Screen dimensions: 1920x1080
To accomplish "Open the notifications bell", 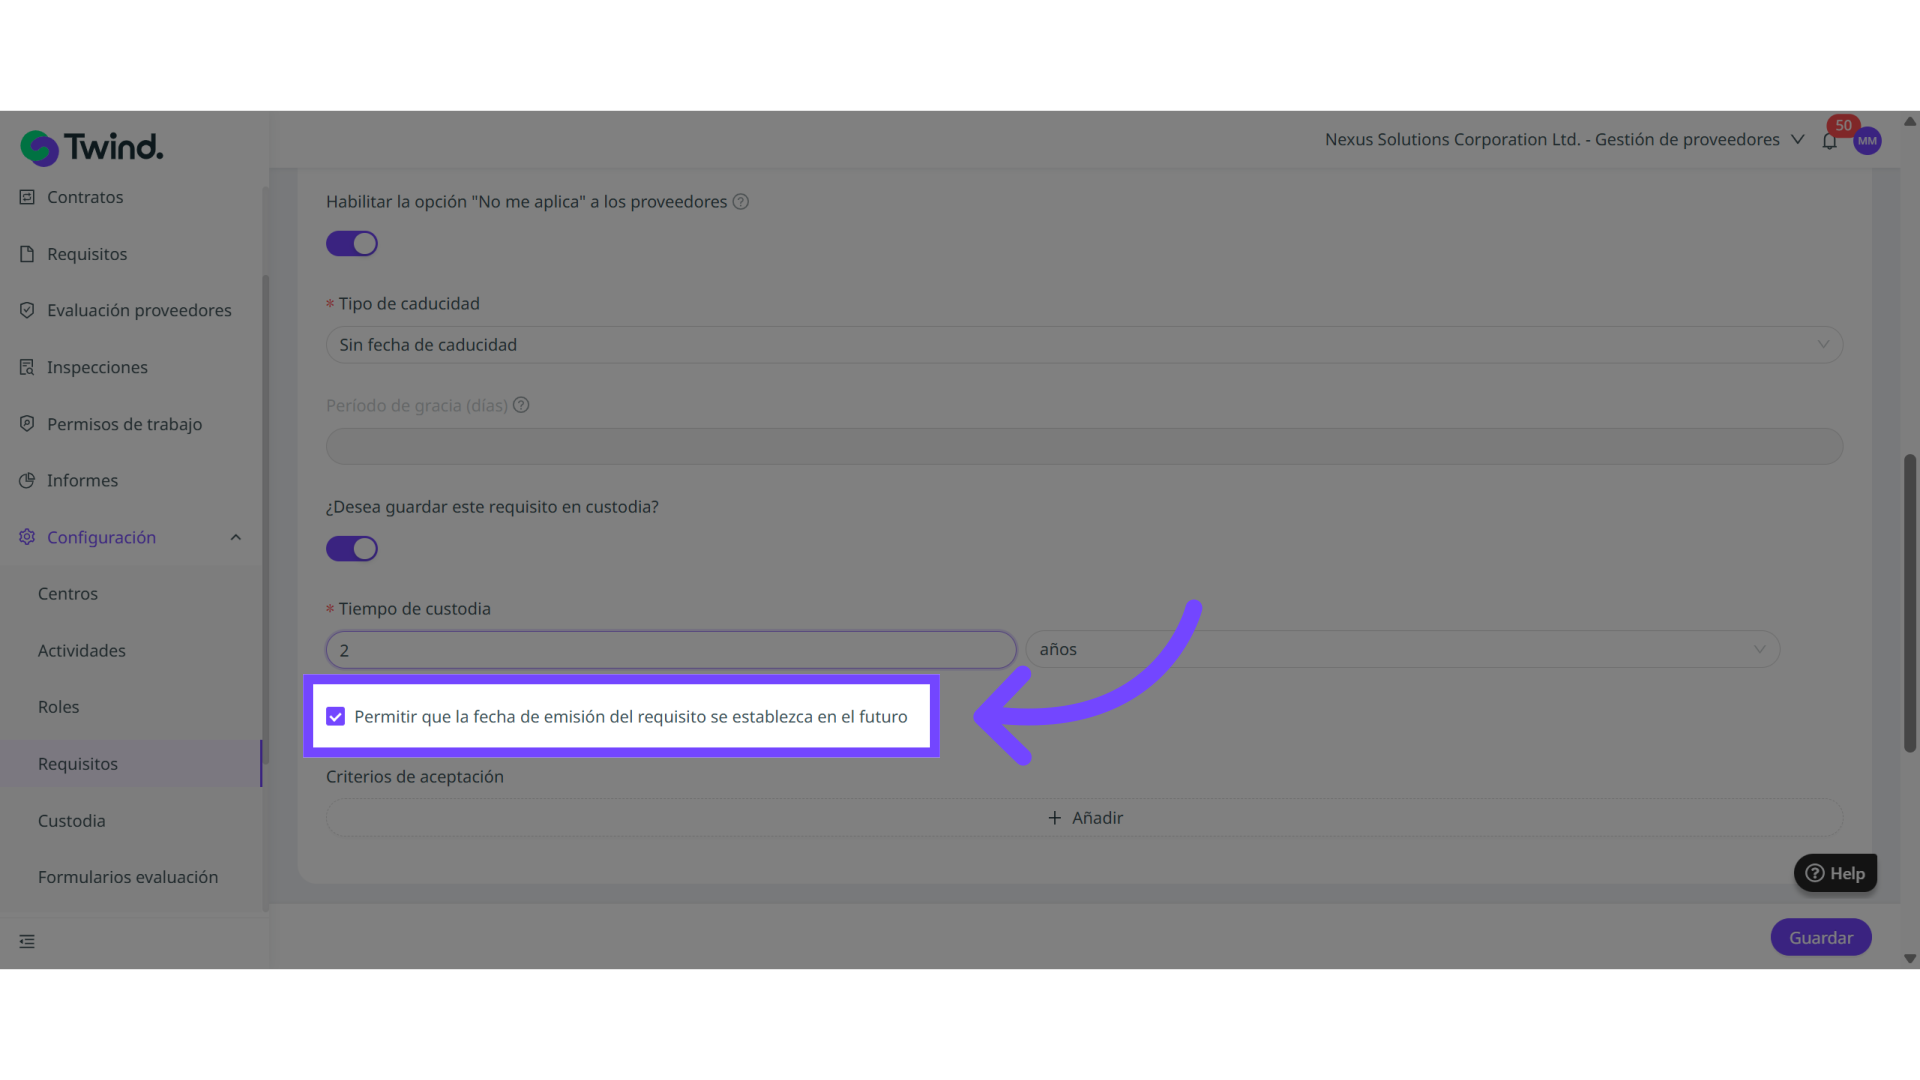I will 1829,141.
